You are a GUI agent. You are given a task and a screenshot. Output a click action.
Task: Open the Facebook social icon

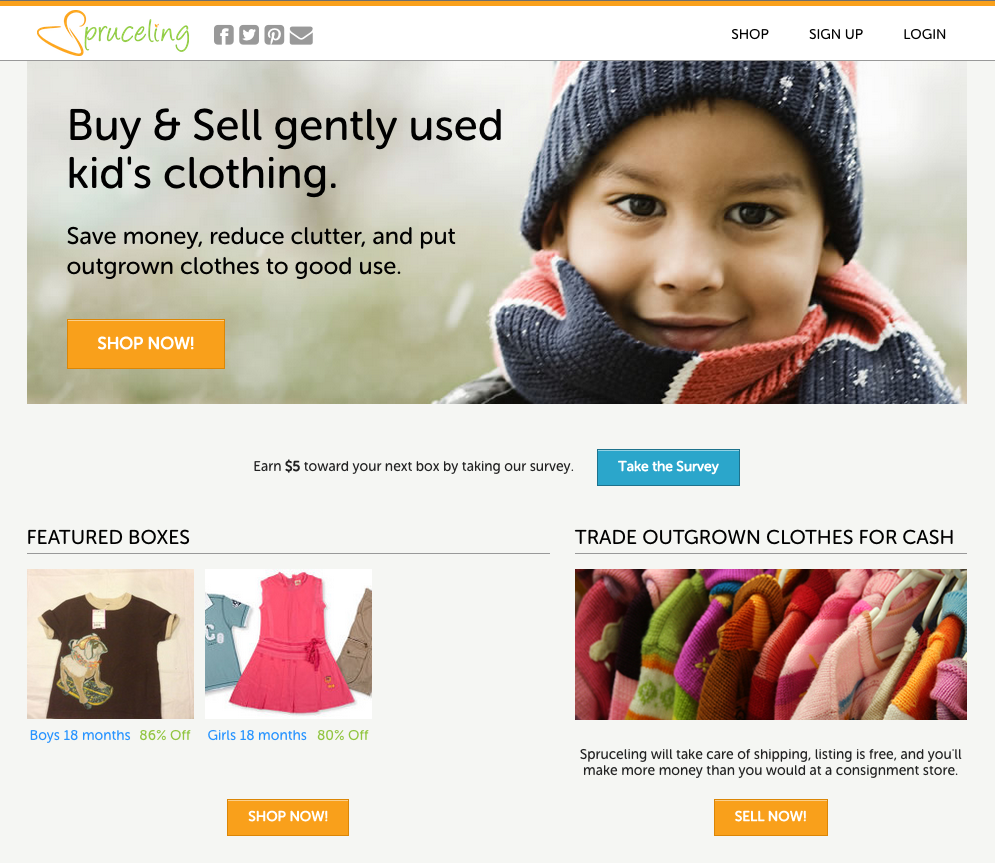[x=223, y=35]
